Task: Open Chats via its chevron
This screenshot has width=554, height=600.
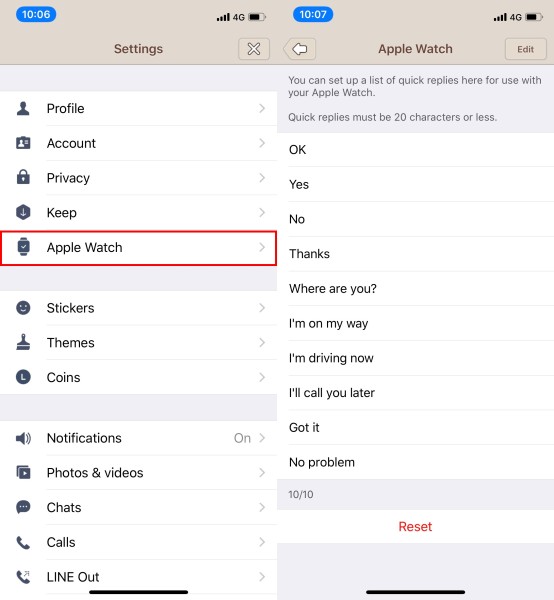Action: pos(262,507)
